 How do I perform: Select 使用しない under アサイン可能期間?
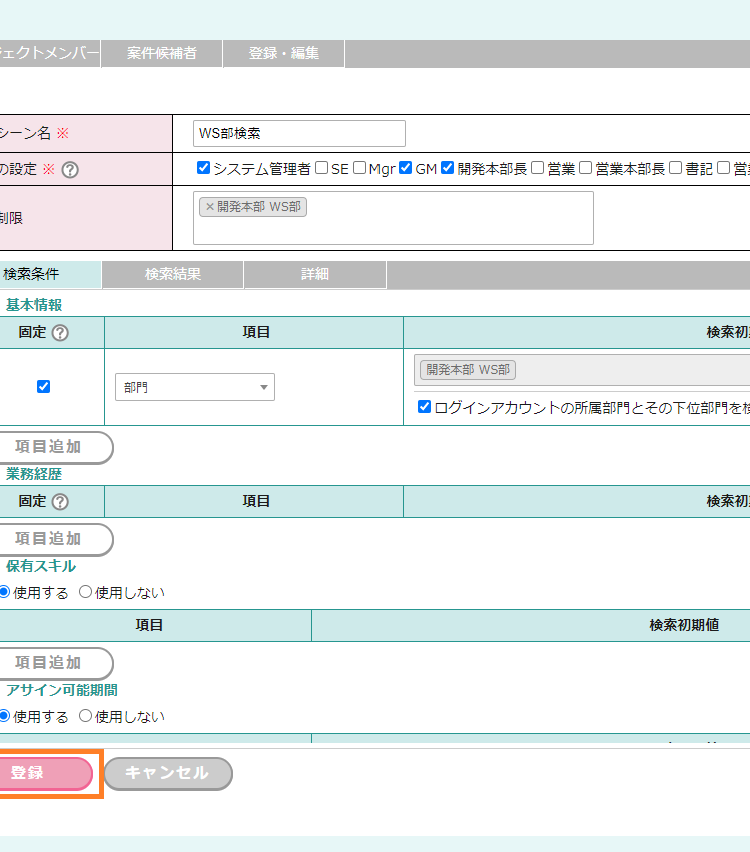tap(85, 716)
